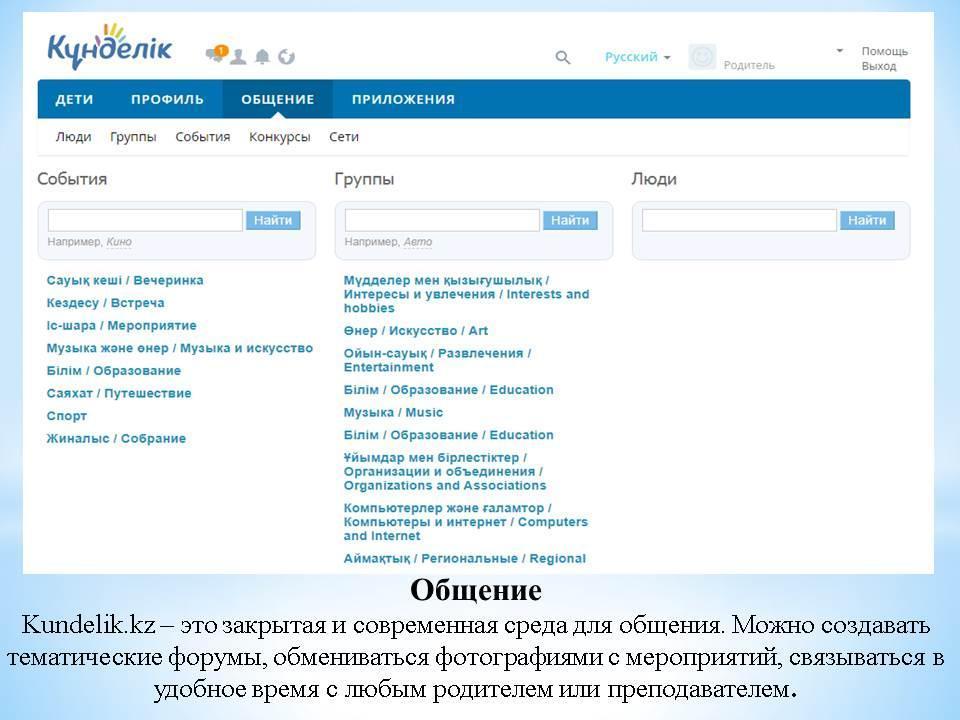Open the ДЕТИ main tab
The width and height of the screenshot is (960, 720).
point(74,99)
